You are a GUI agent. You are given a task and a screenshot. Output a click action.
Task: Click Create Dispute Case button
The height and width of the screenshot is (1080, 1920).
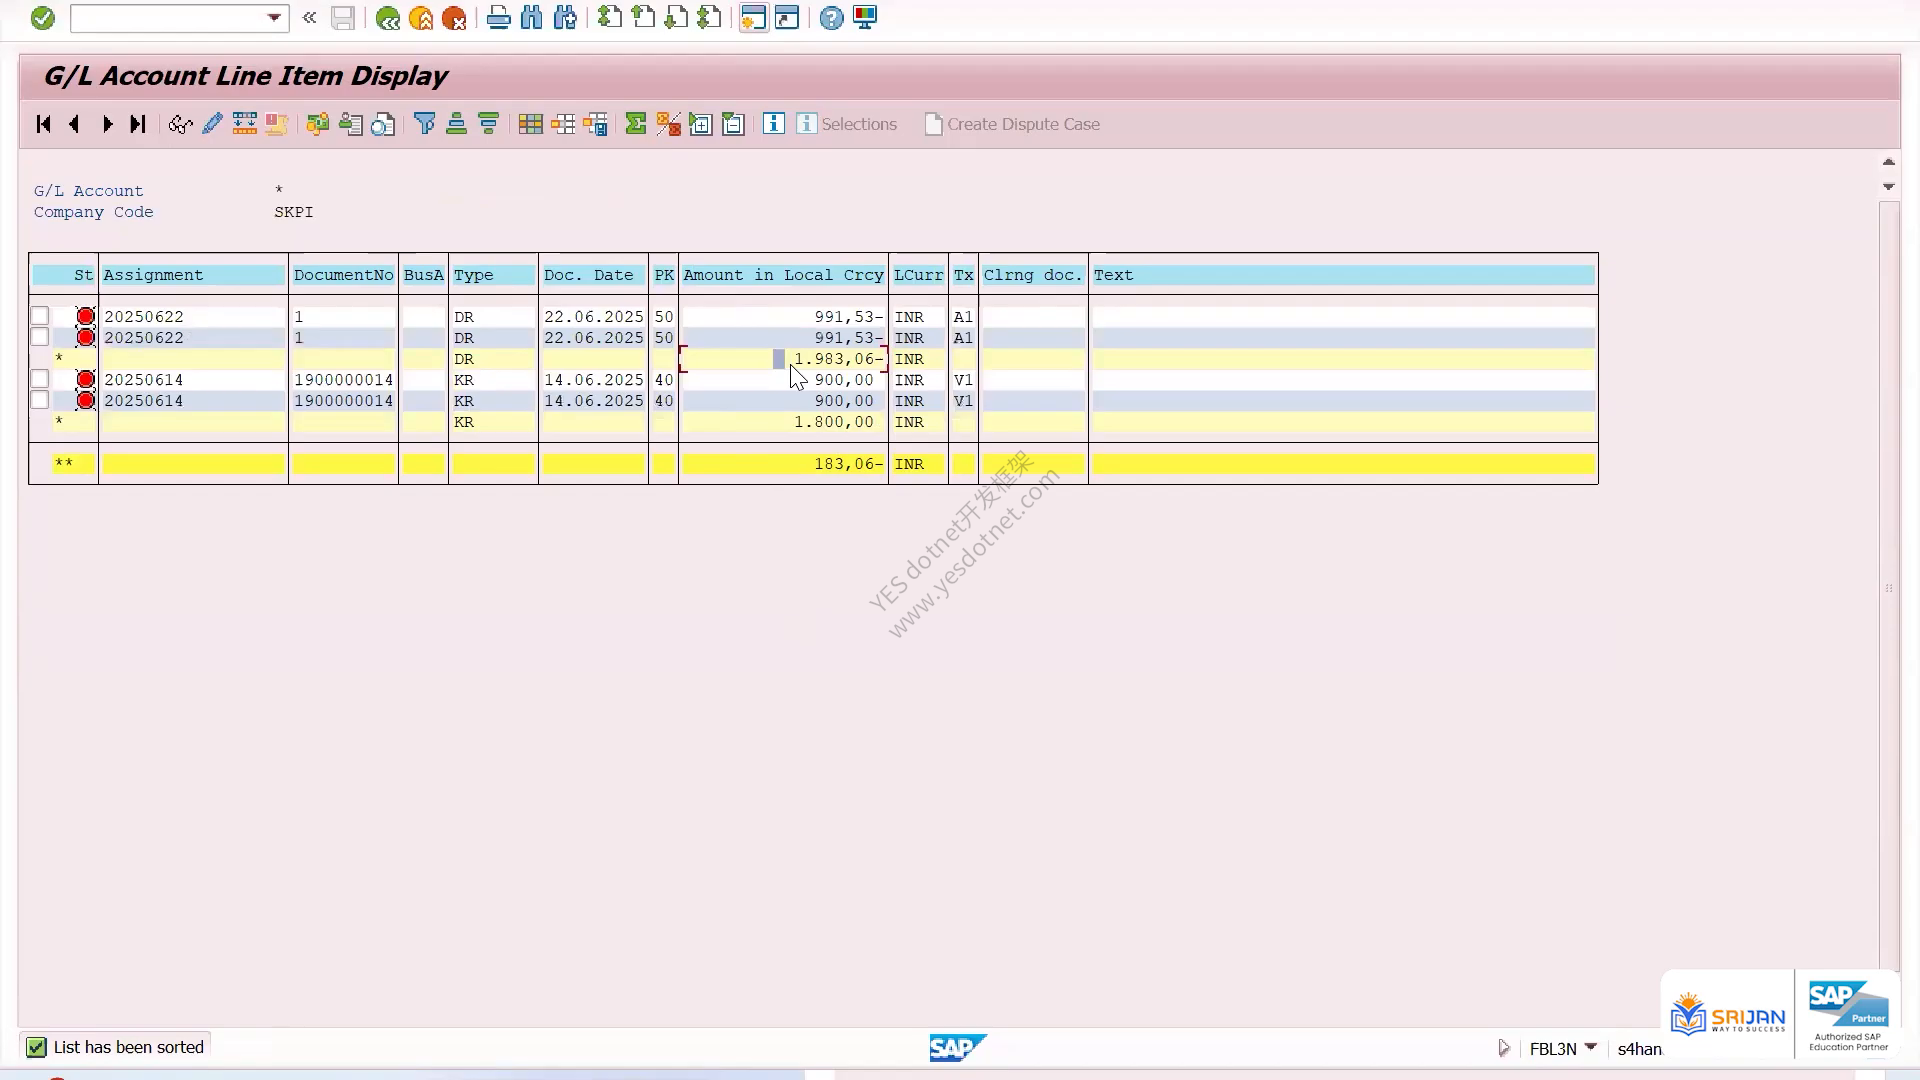tap(1012, 124)
